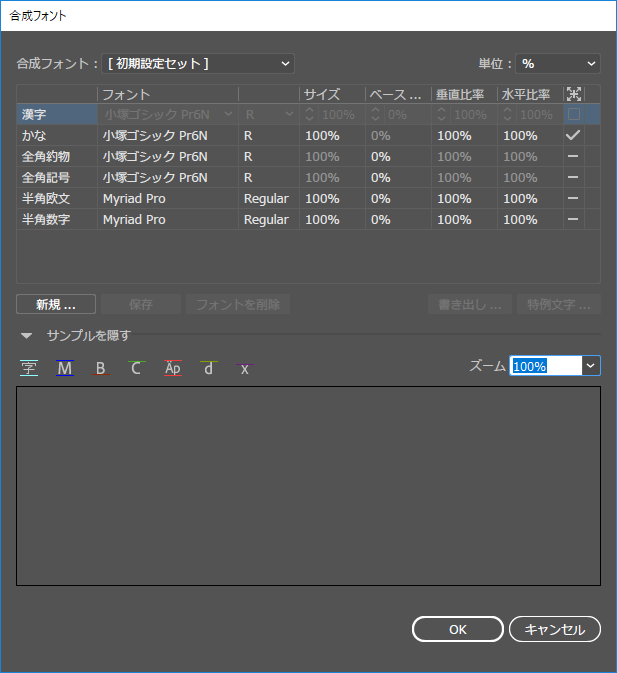This screenshot has width=617, height=673.
Task: Click baseline 0% in 全角約物 row
Action: pyautogui.click(x=381, y=157)
